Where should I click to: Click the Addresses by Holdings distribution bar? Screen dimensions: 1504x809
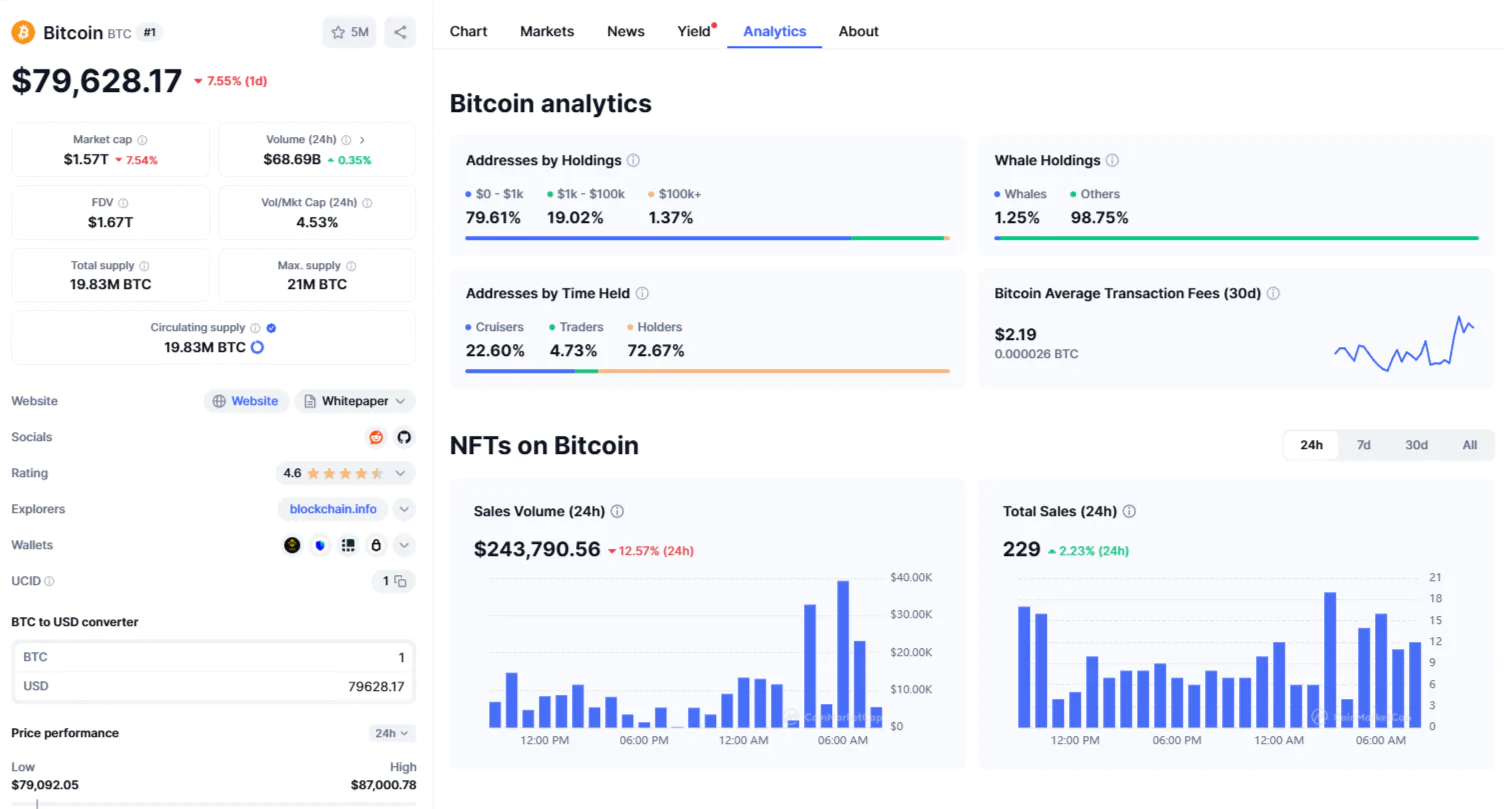[708, 238]
